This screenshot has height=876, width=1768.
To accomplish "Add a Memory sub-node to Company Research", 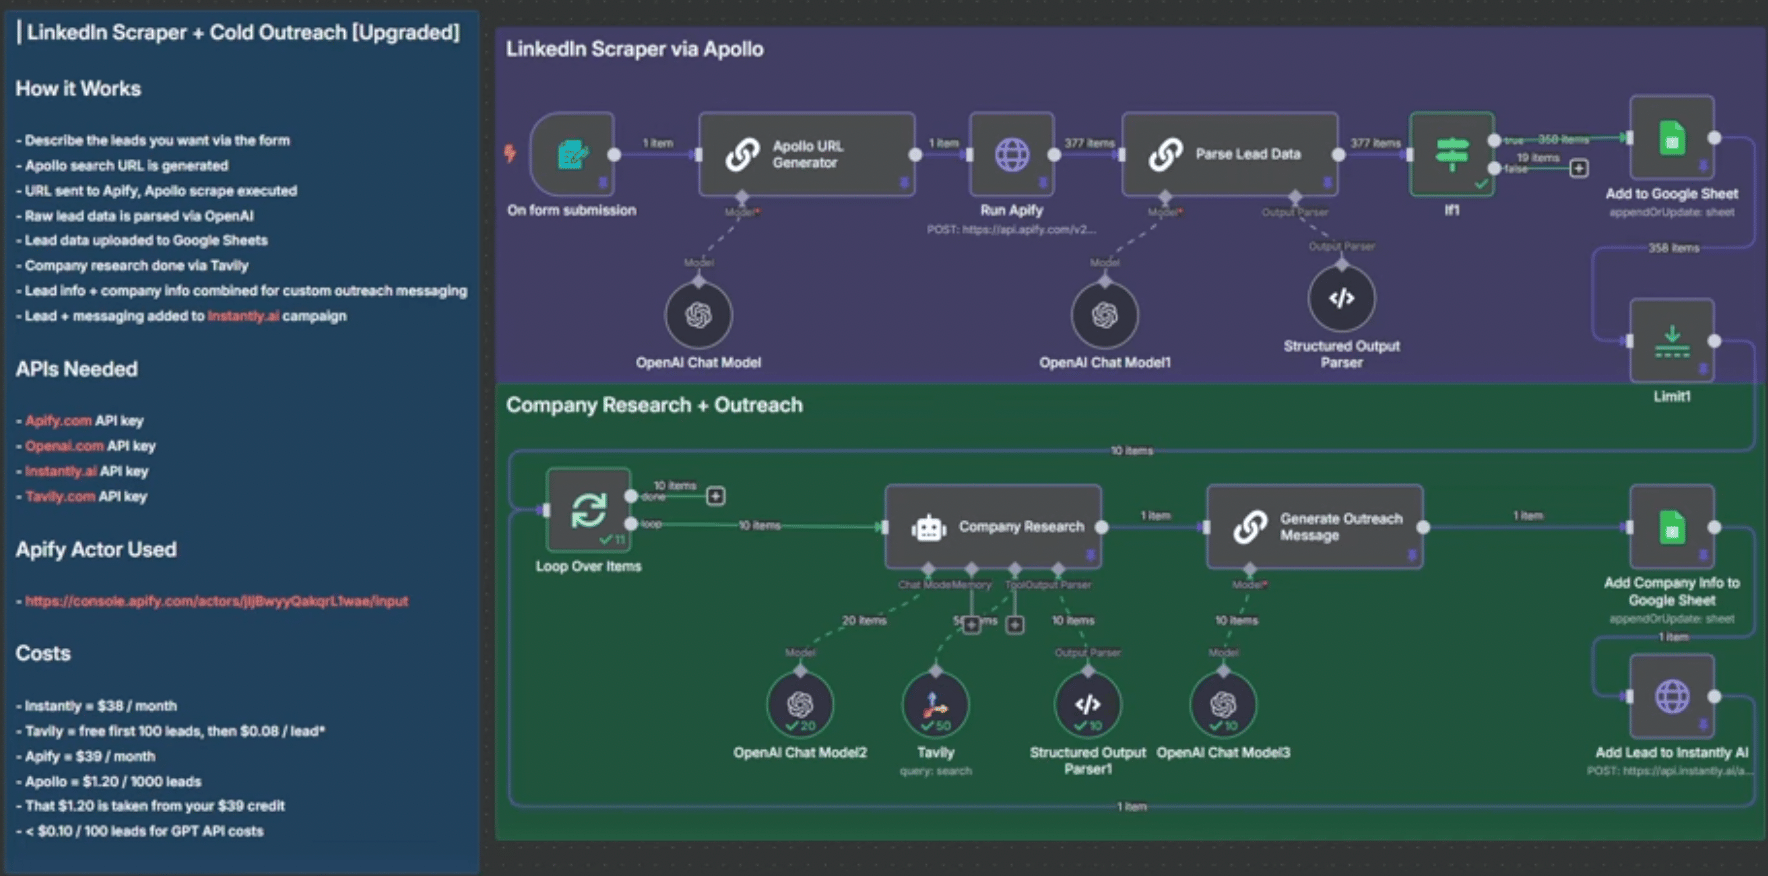I will (971, 625).
